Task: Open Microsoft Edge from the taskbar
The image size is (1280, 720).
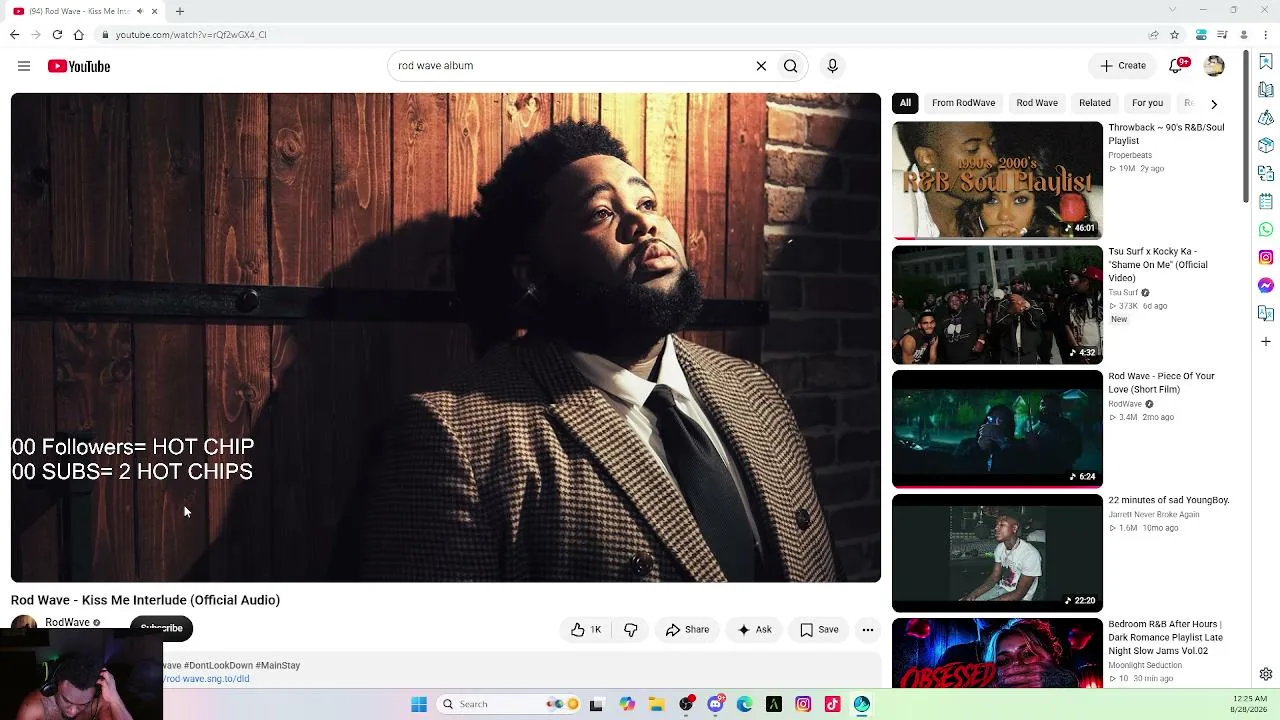Action: (744, 704)
